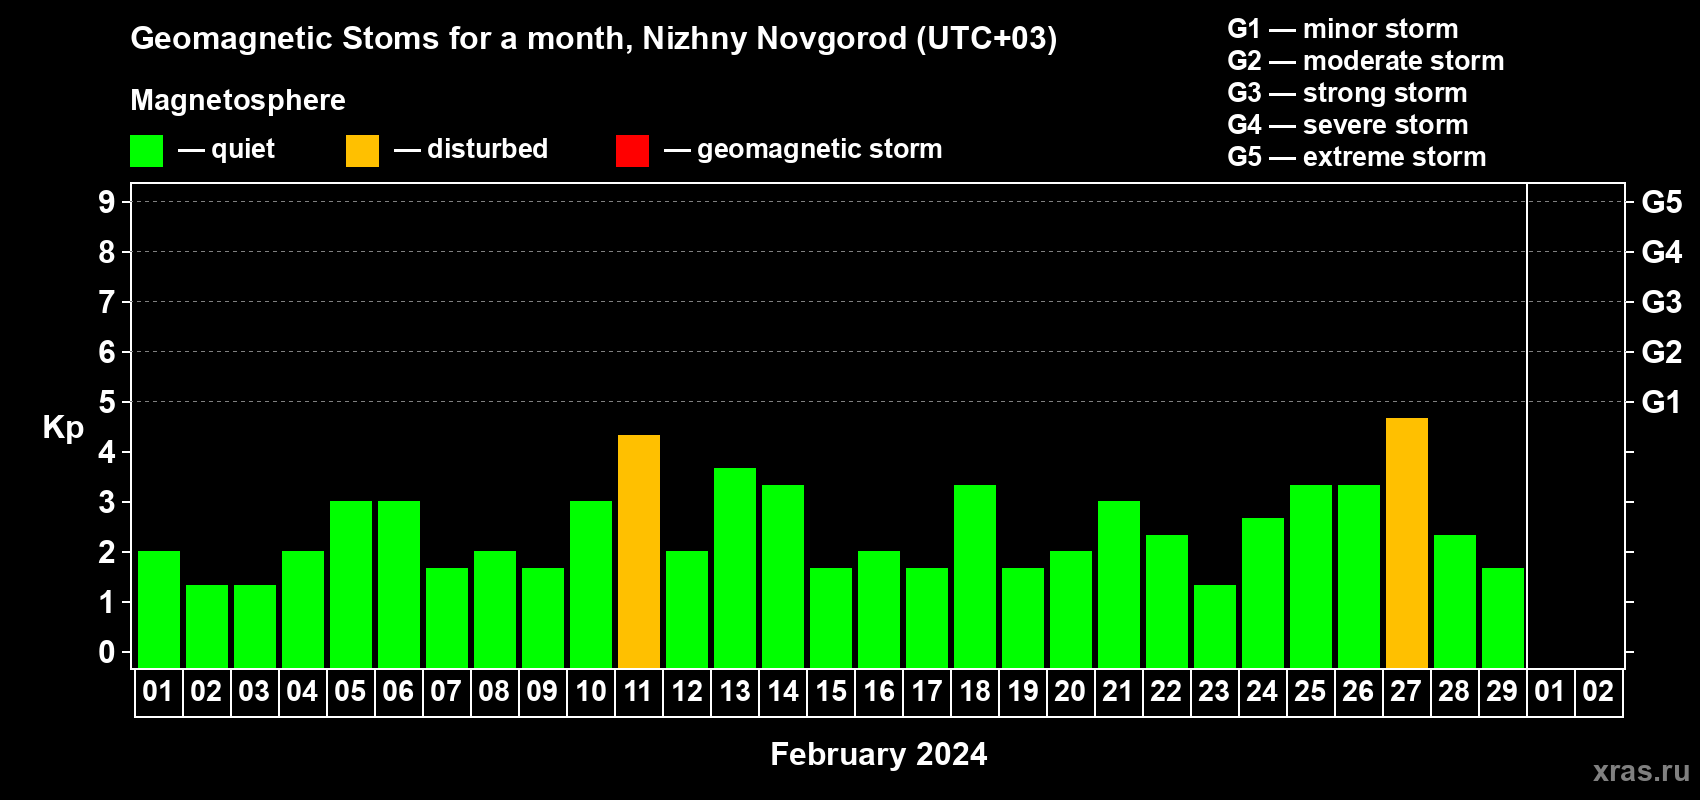Click the February 2024 month caption

point(879,753)
